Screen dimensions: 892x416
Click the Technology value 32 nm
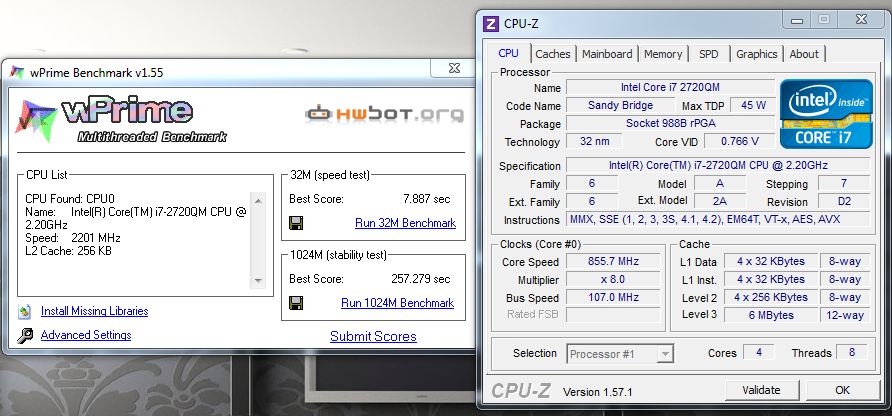click(594, 141)
